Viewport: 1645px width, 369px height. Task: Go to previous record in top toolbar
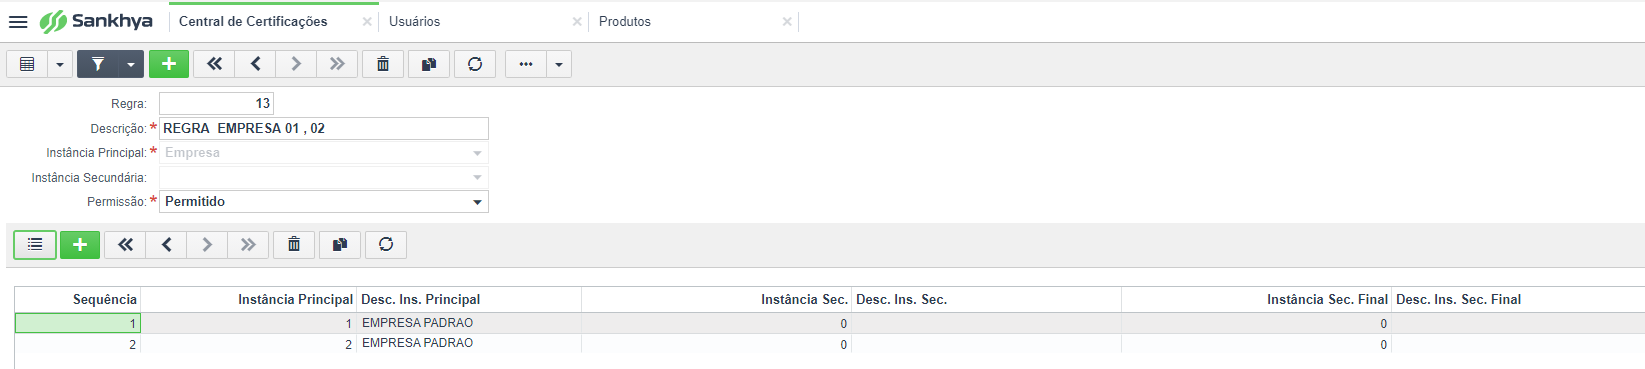(x=255, y=64)
